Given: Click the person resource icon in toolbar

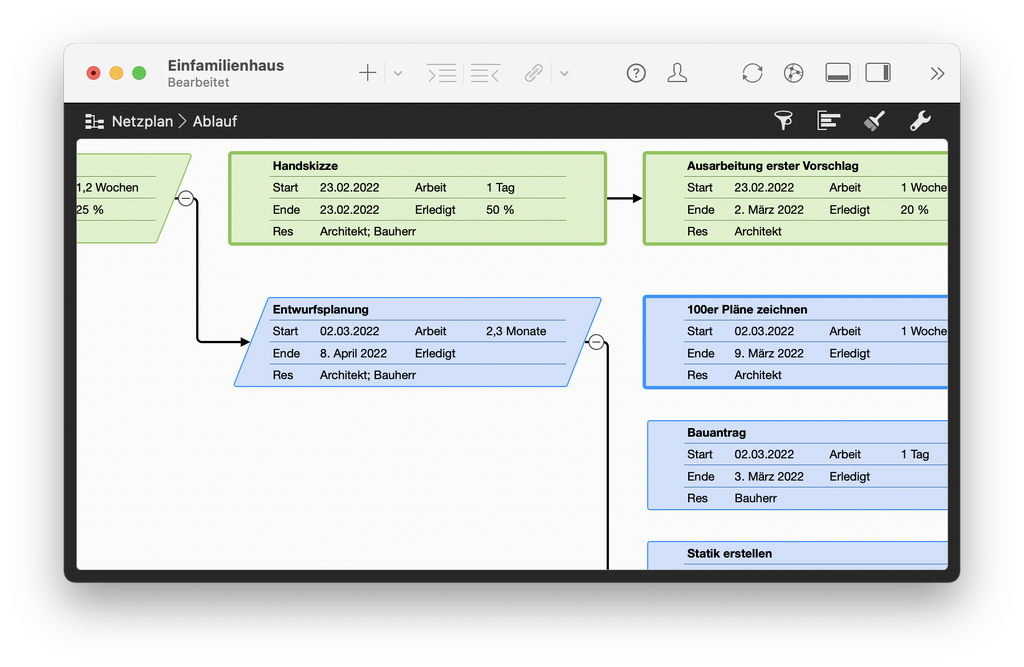Looking at the screenshot, I should (677, 73).
